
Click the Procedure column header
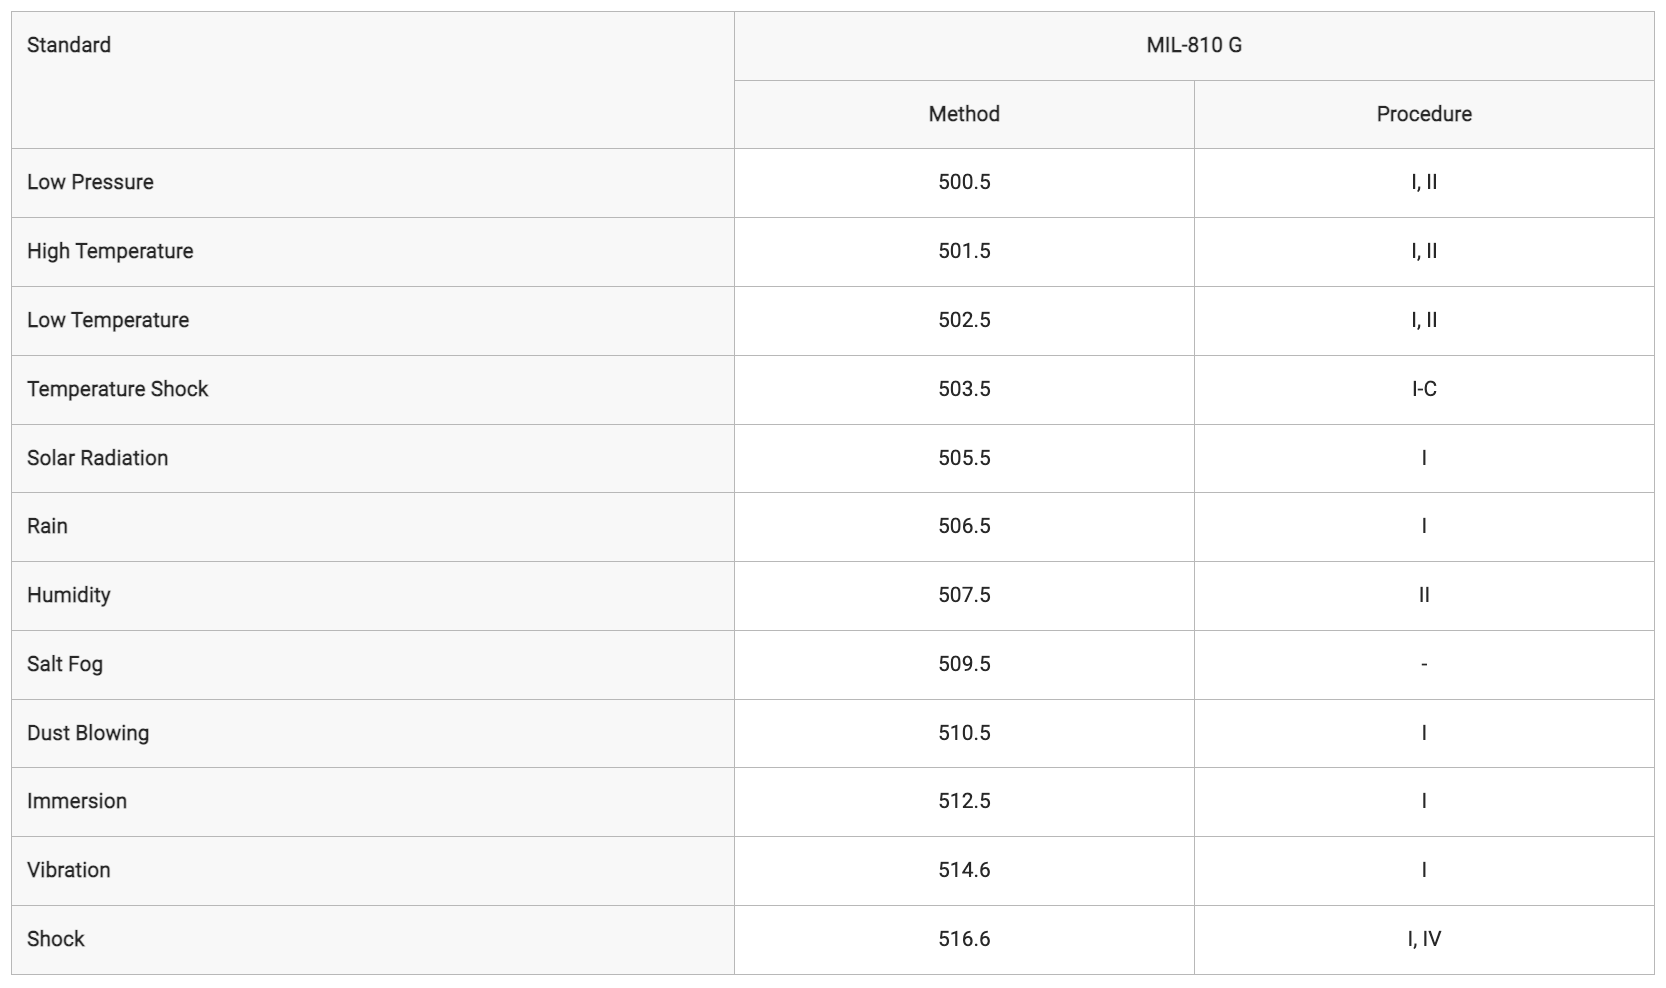coord(1424,115)
